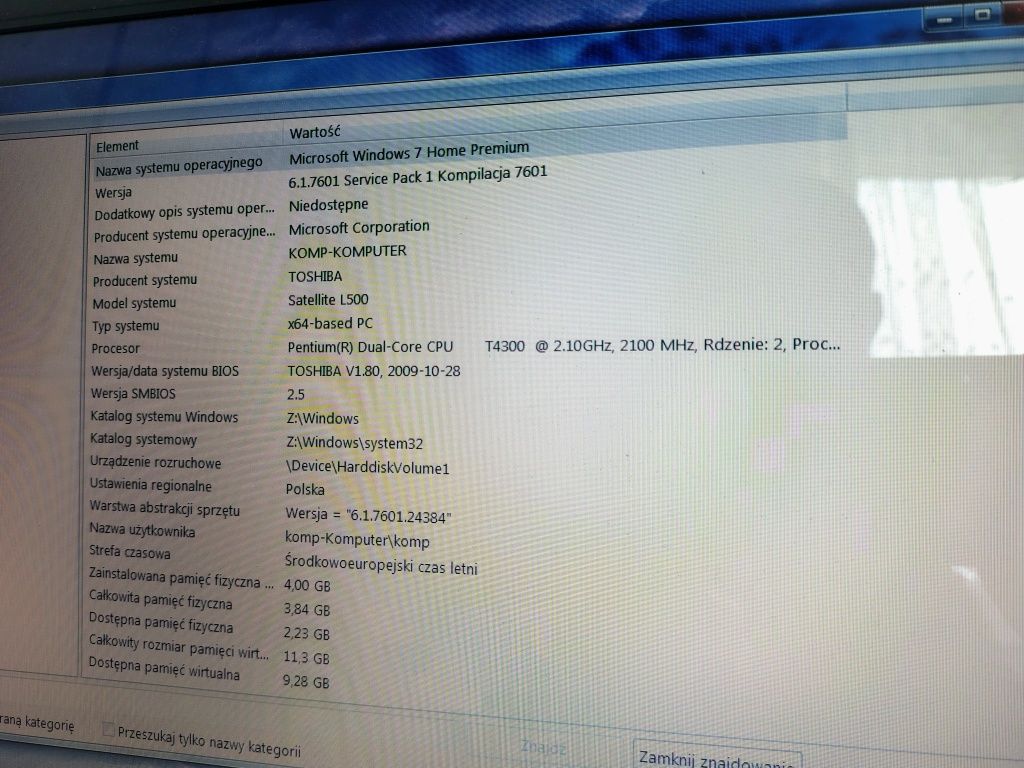Image resolution: width=1024 pixels, height=768 pixels.
Task: Select the 'Polska' regional value
Action: tap(304, 489)
